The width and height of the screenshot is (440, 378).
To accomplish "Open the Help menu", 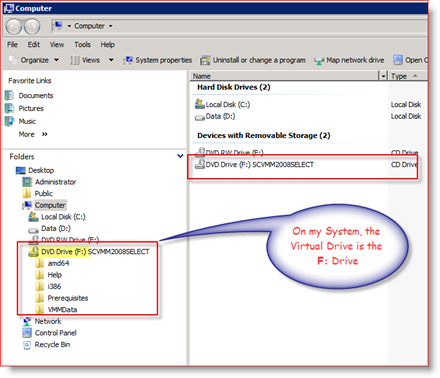I will 108,44.
